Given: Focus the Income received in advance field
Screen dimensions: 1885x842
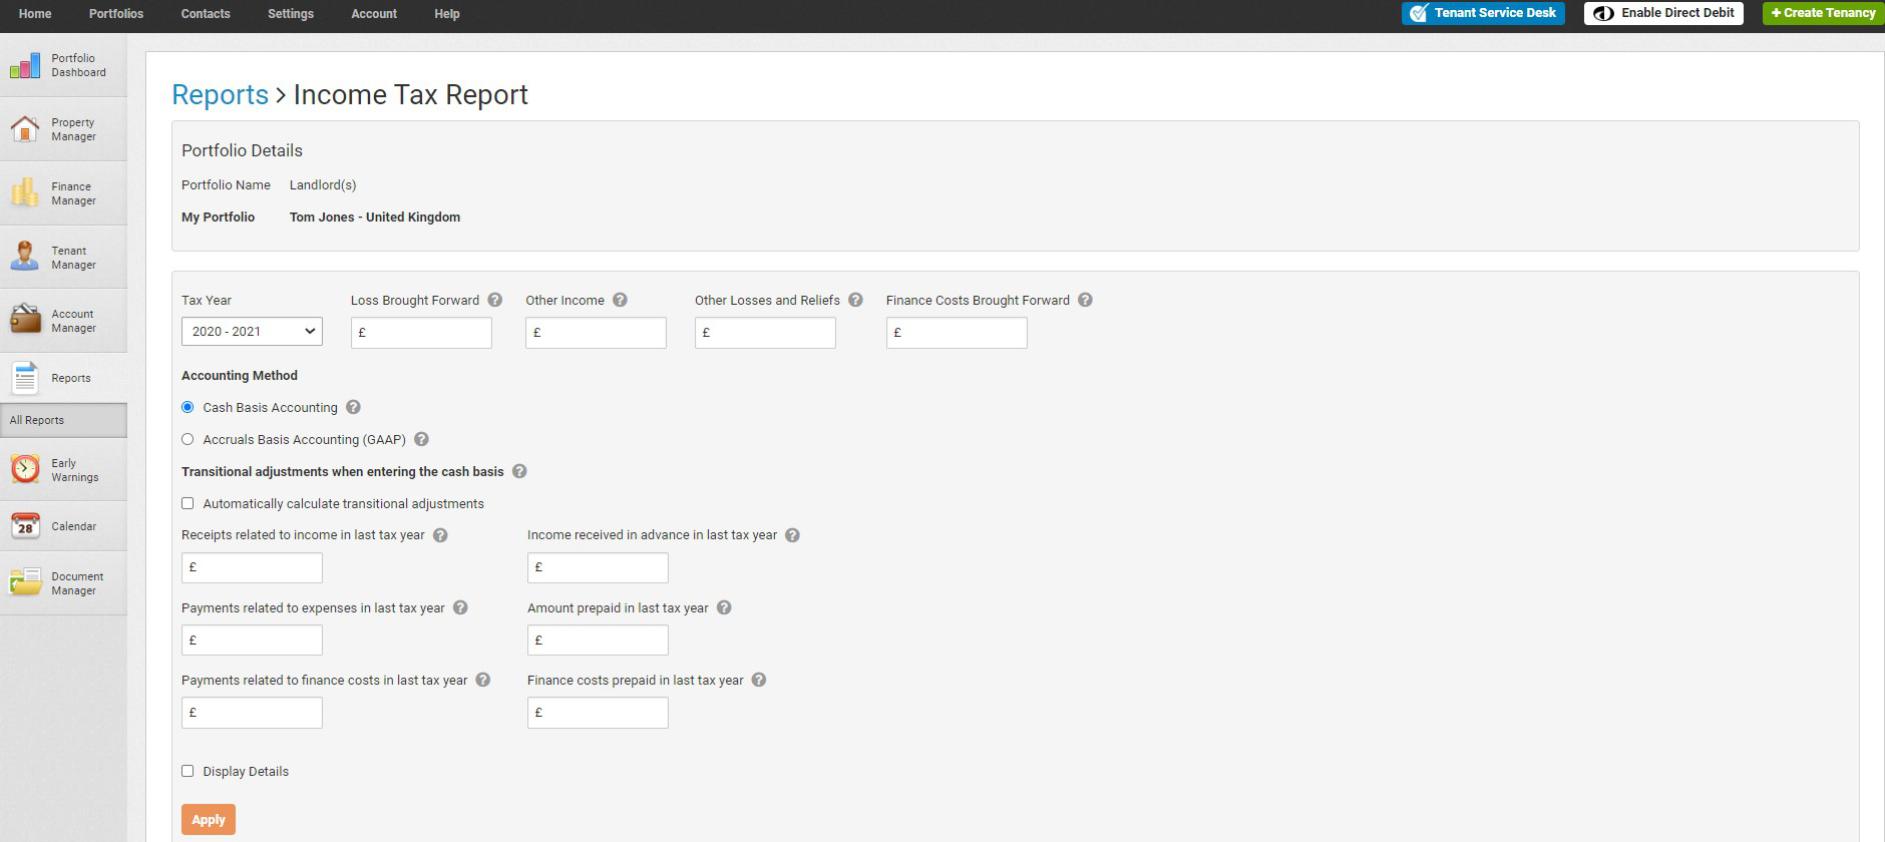Looking at the screenshot, I should click(x=598, y=568).
